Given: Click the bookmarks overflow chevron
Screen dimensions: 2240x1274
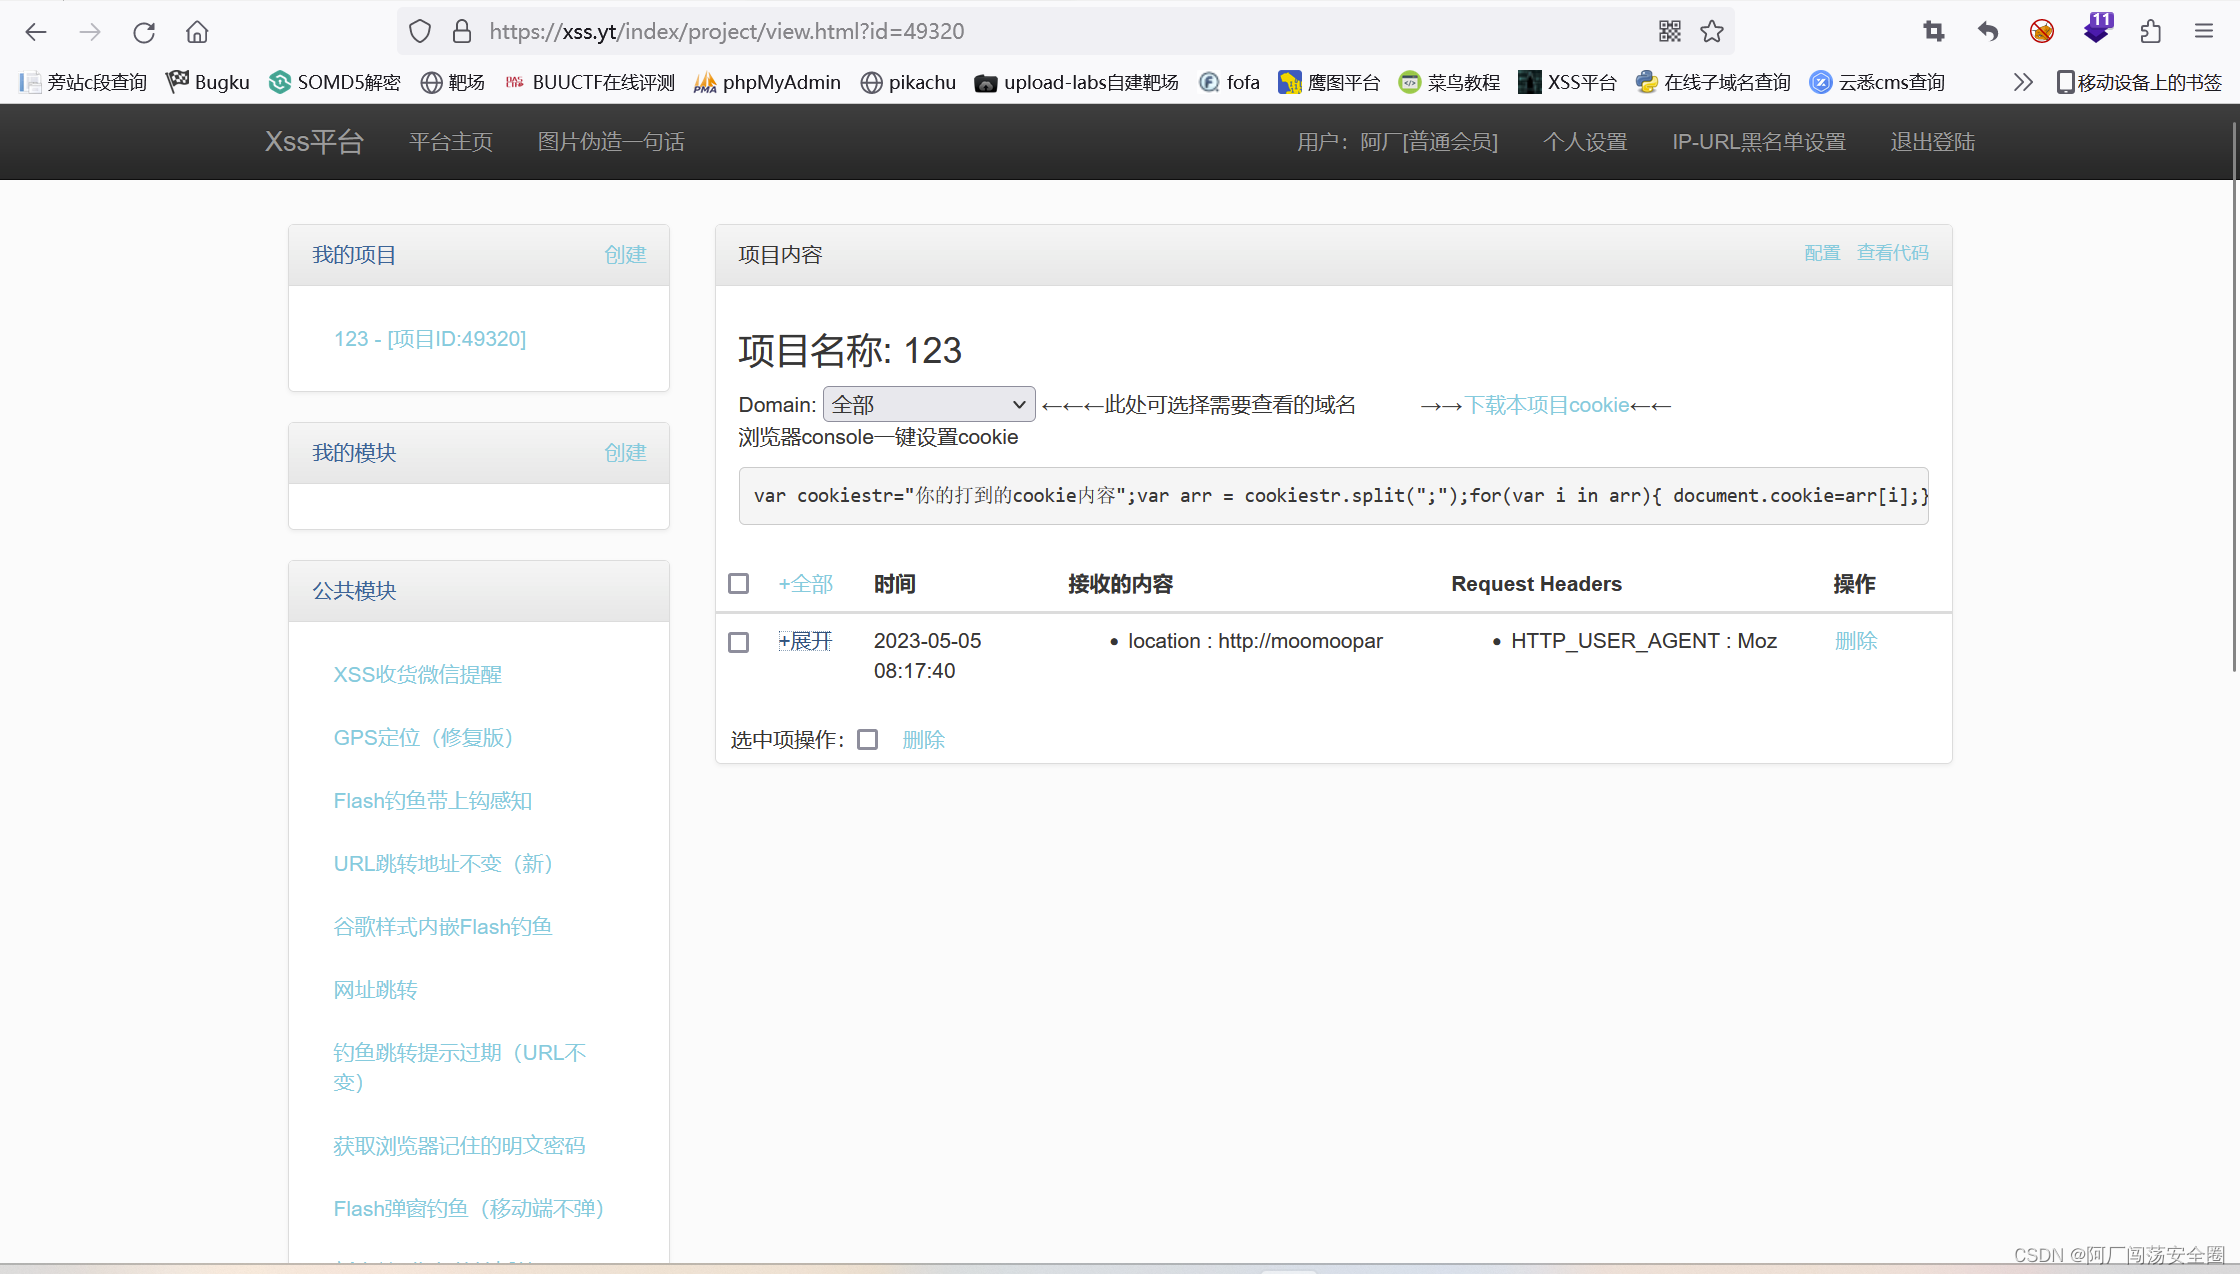Looking at the screenshot, I should coord(2023,82).
